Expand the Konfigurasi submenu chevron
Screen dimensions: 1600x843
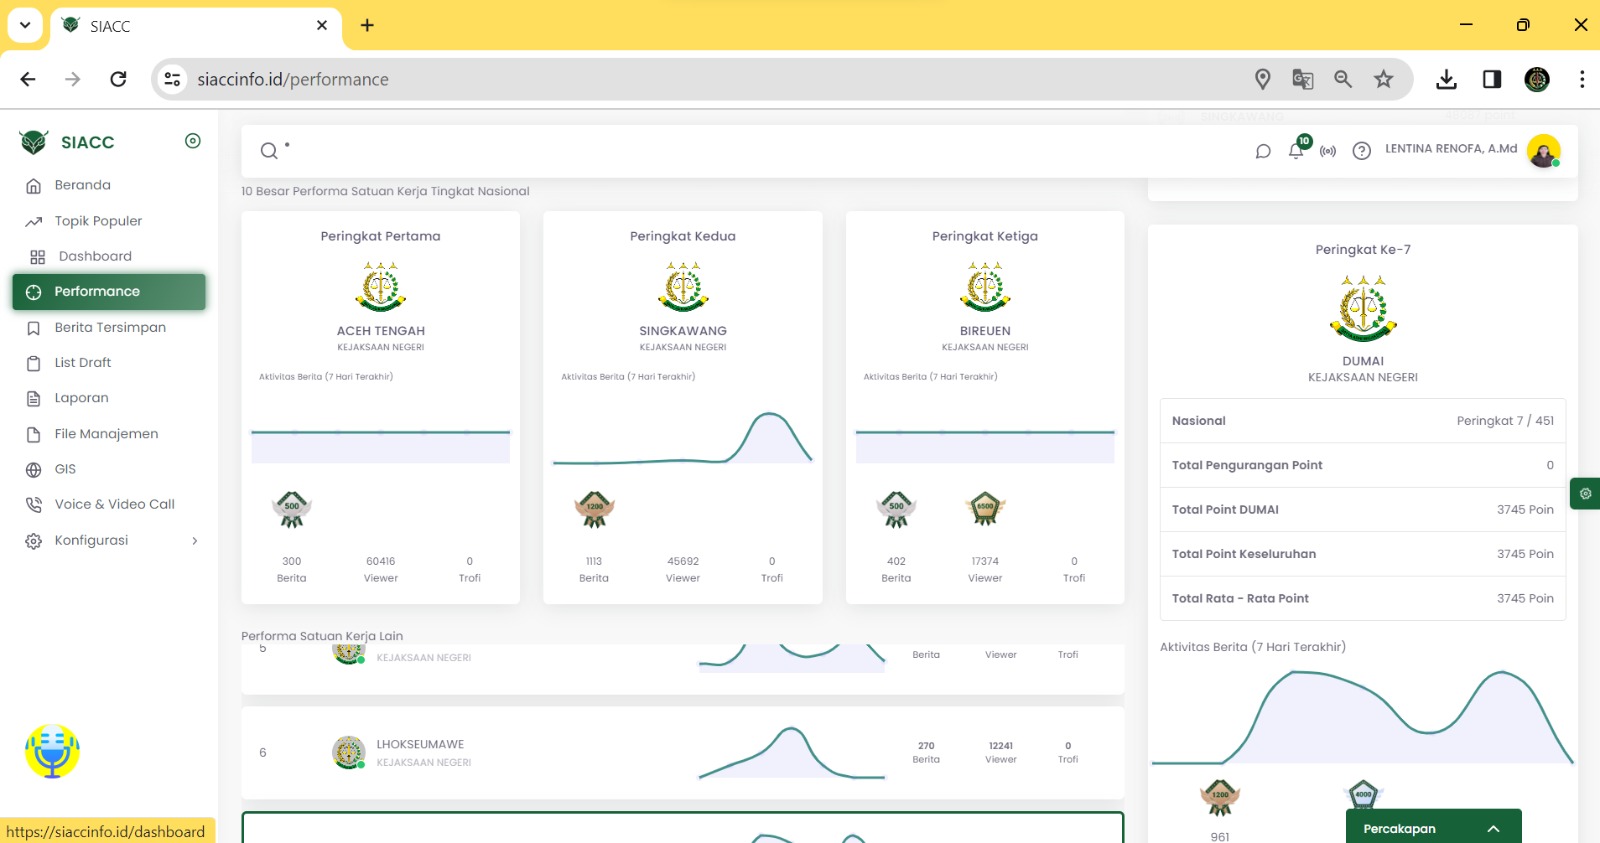195,541
